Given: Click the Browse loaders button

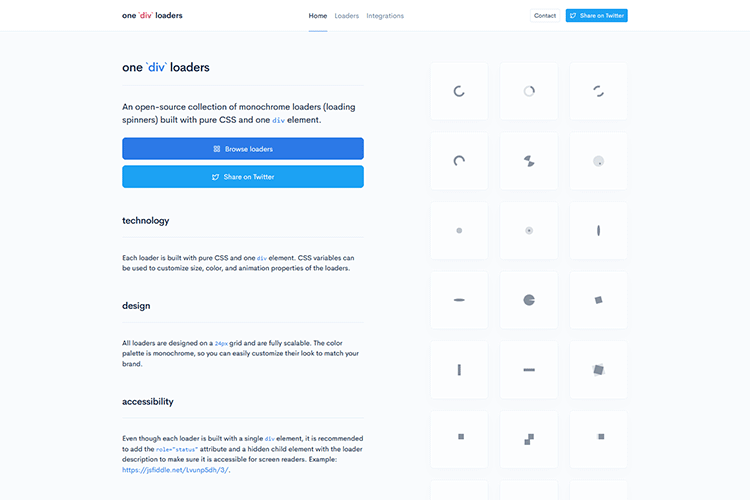Looking at the screenshot, I should [243, 149].
